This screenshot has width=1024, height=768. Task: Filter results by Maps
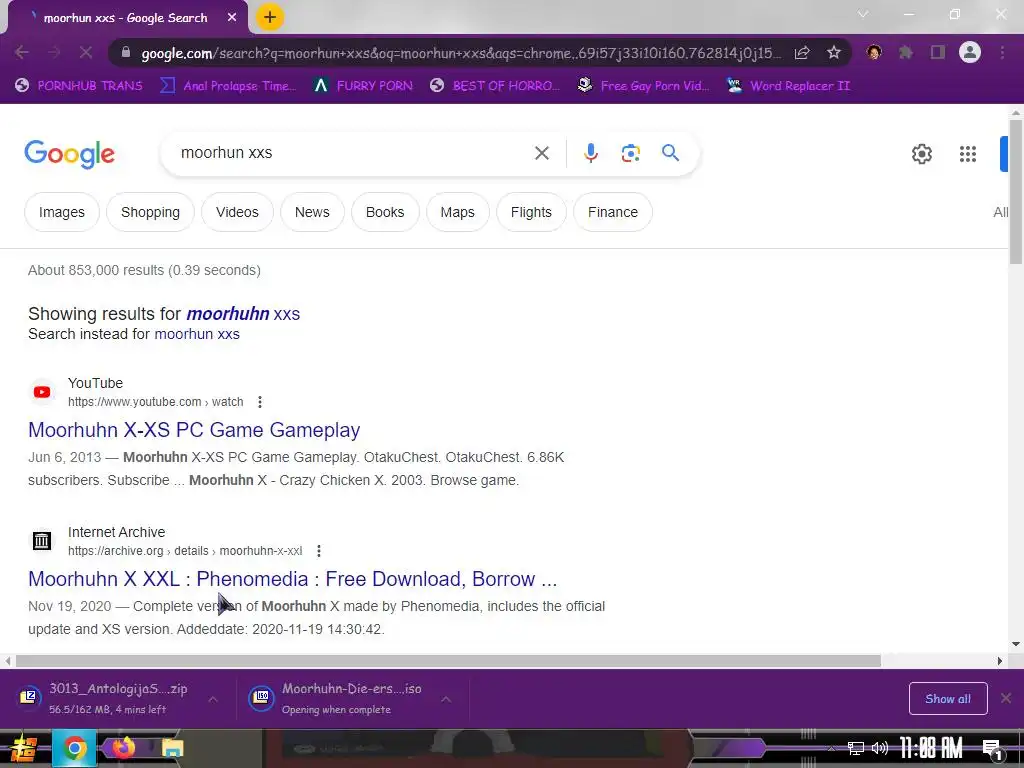(457, 212)
